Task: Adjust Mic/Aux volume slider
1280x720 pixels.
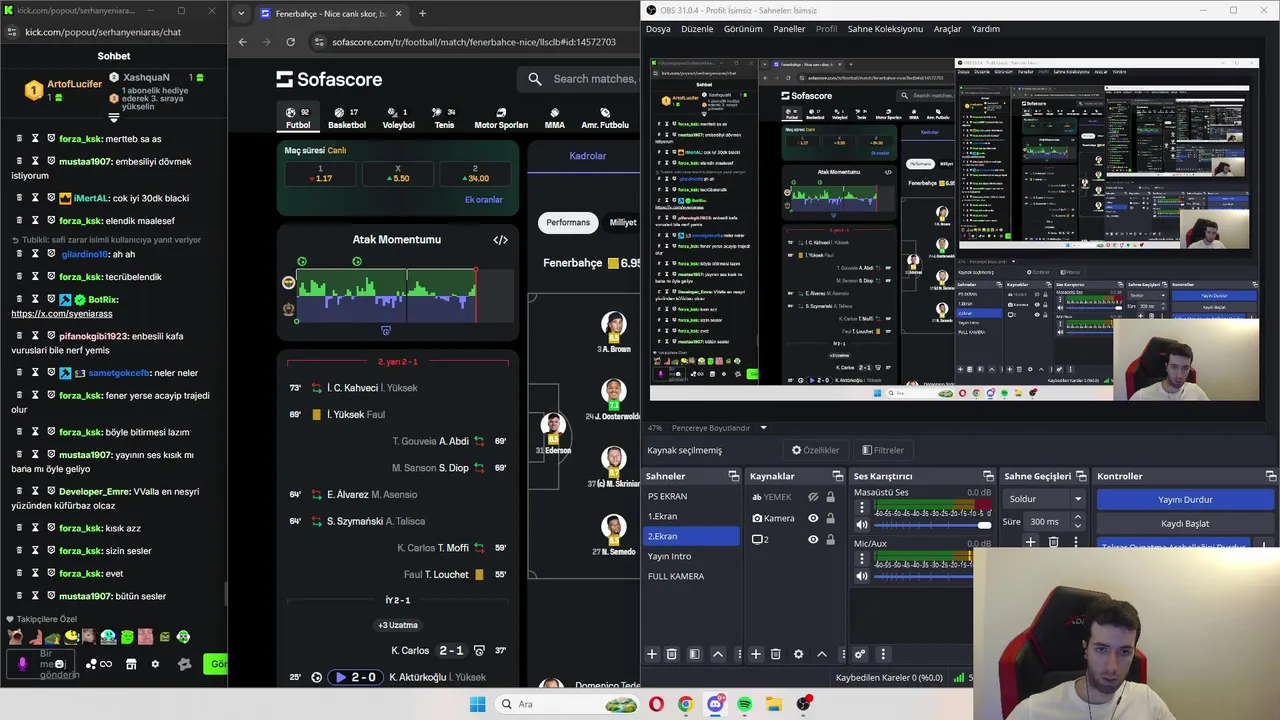Action: tap(924, 576)
